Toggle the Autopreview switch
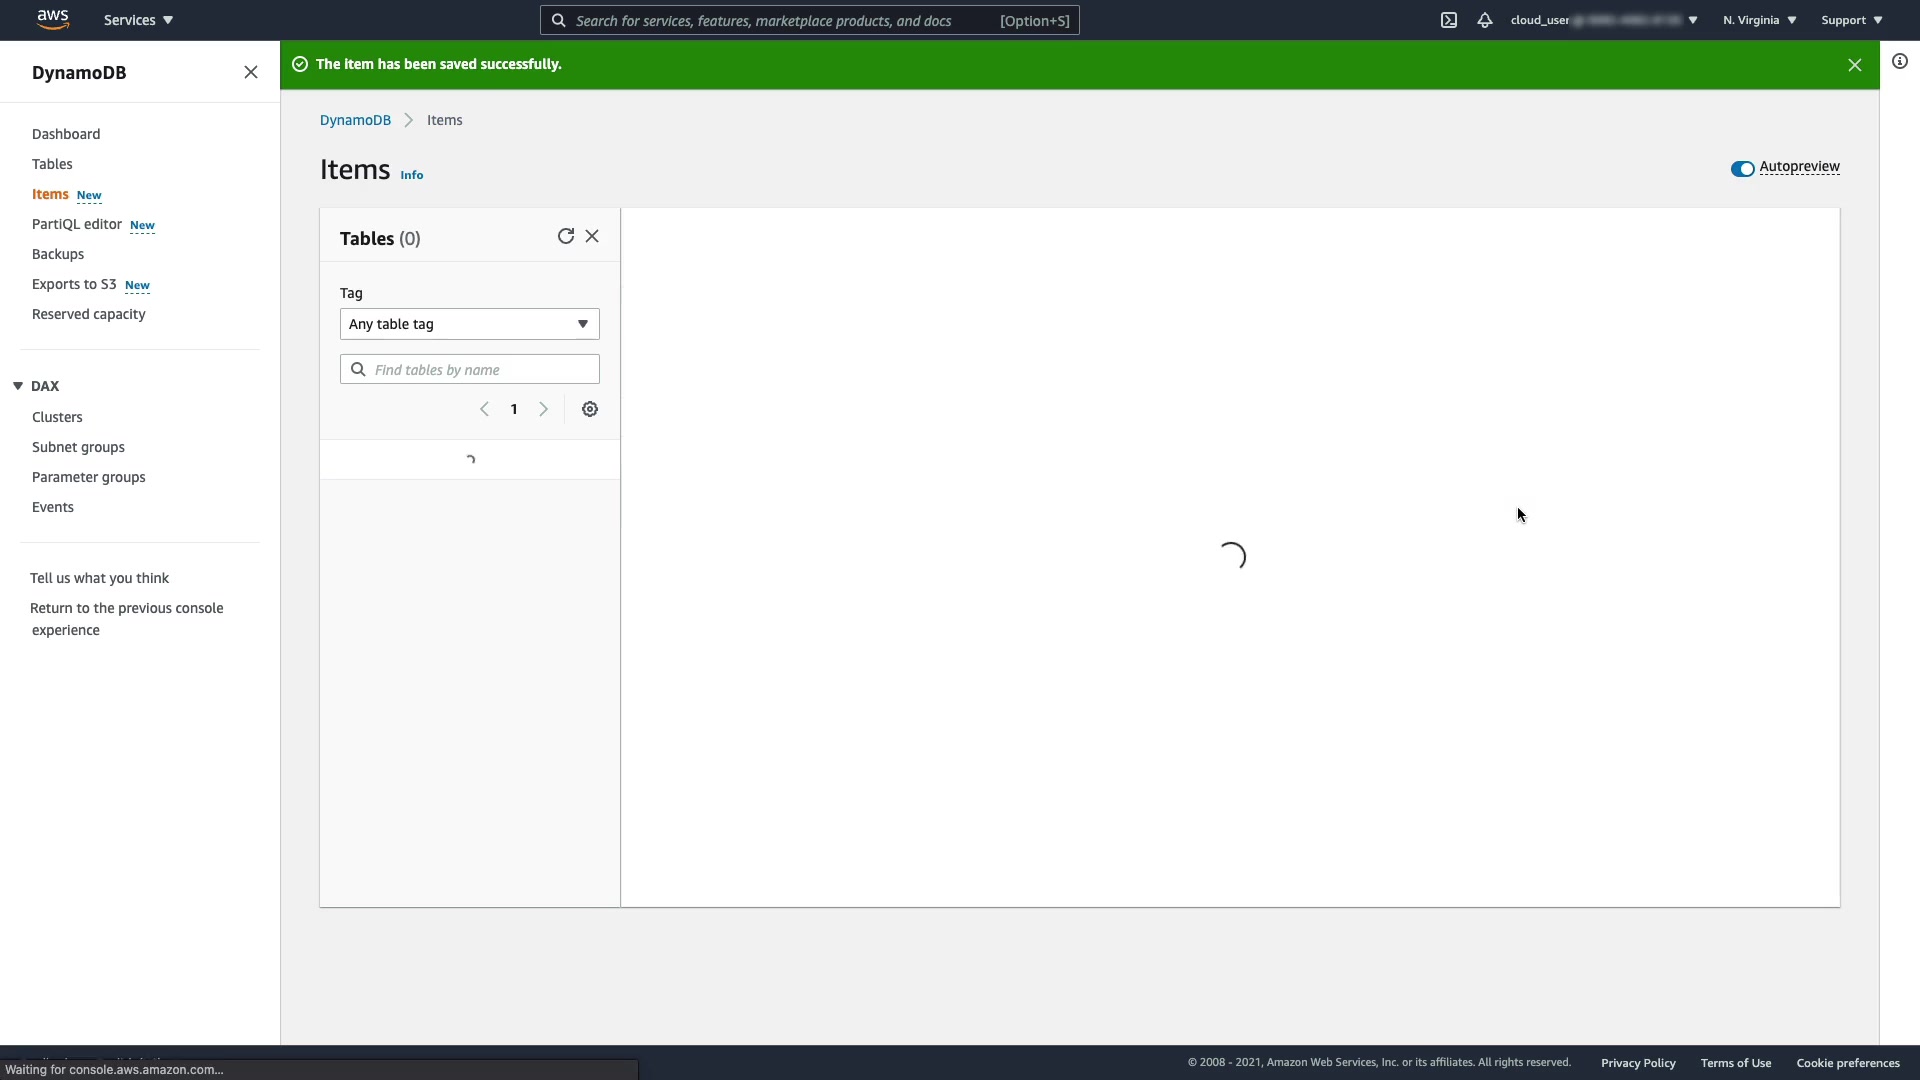Viewport: 1920px width, 1080px height. 1743,168
